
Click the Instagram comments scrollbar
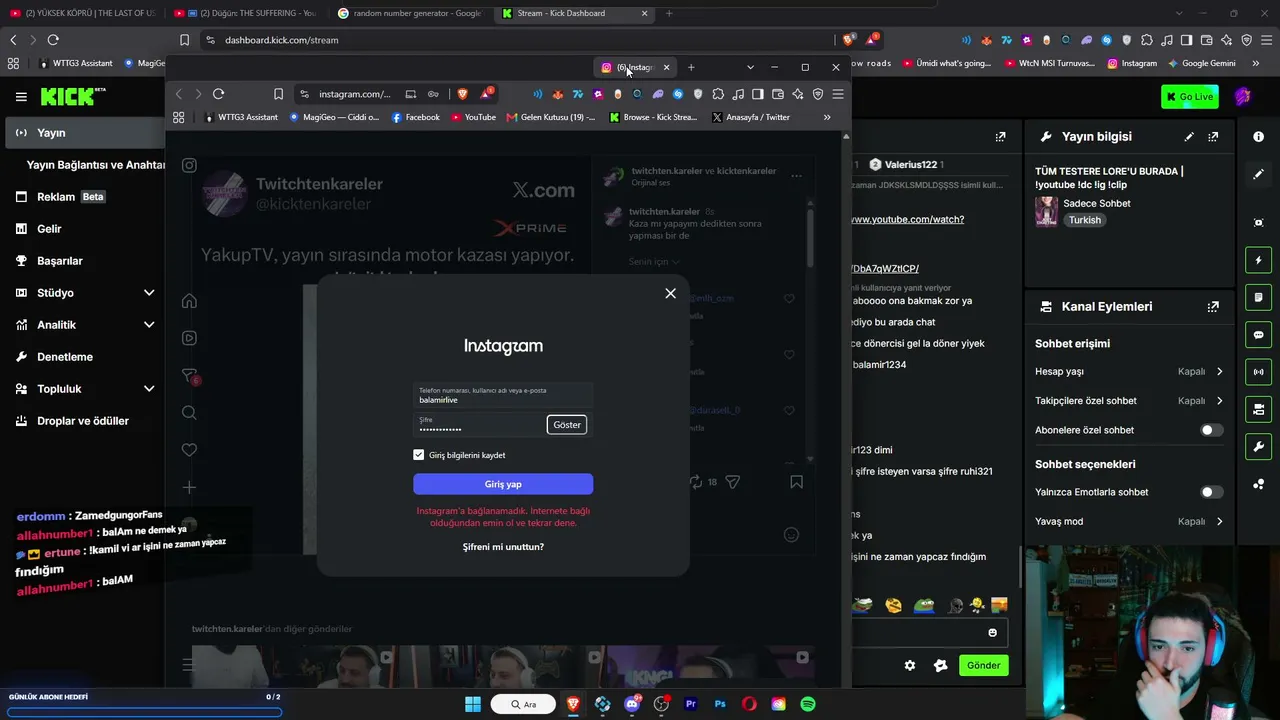[809, 237]
